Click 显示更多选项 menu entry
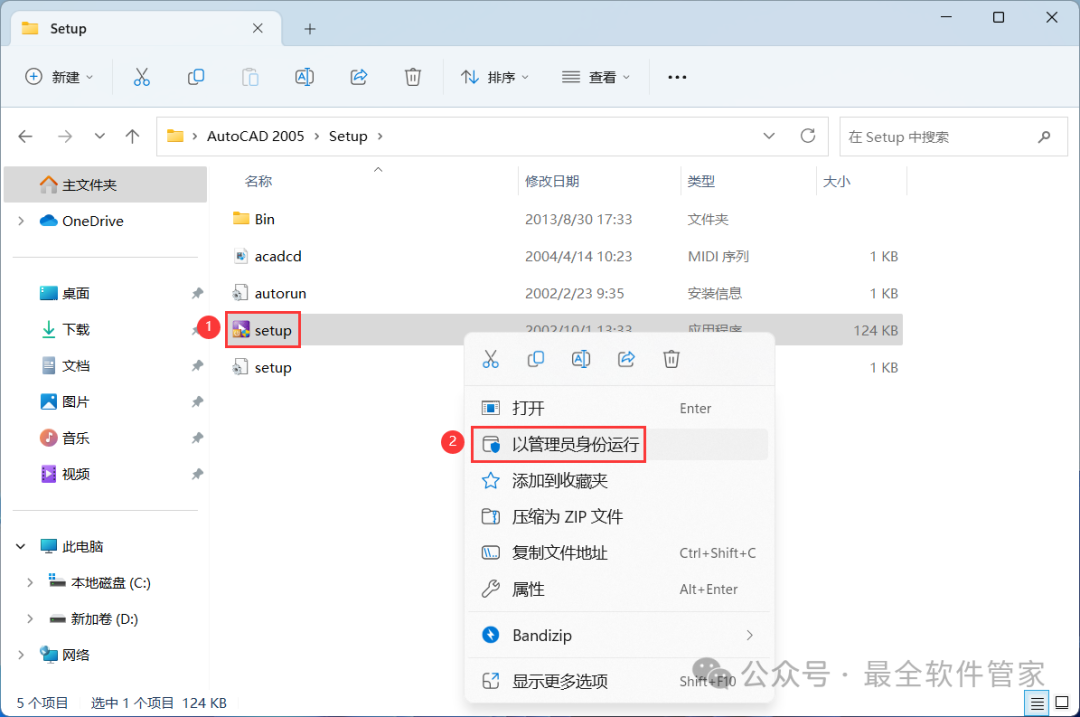Image resolution: width=1080 pixels, height=717 pixels. [x=618, y=681]
